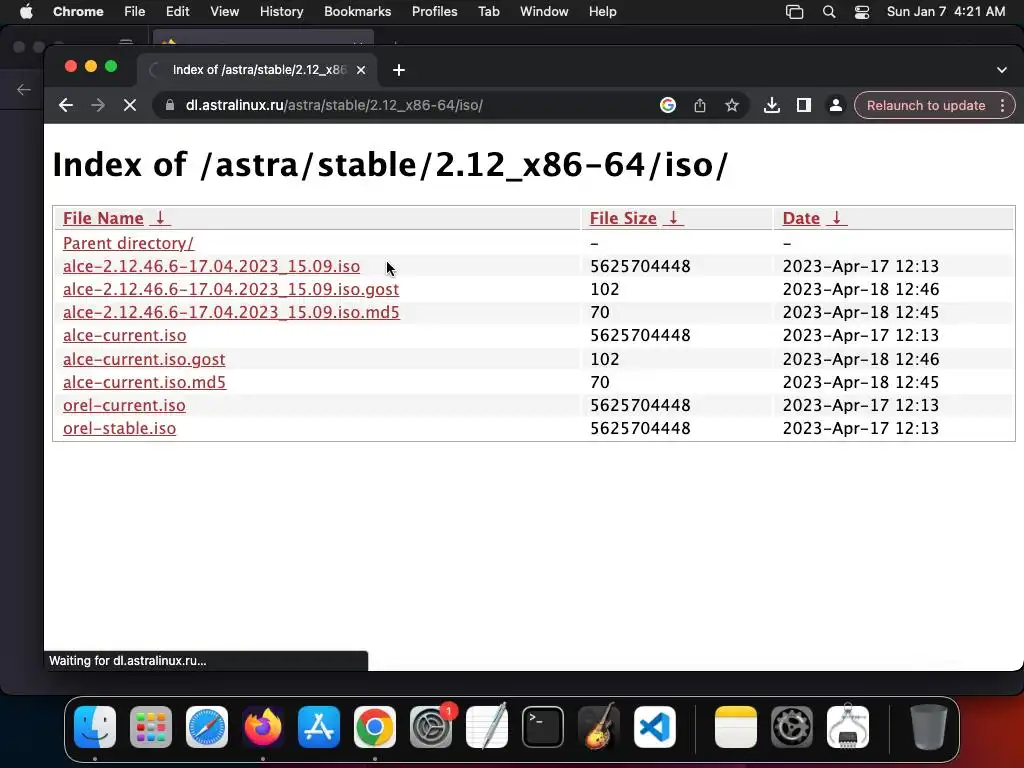Click Relaunch to update button
This screenshot has width=1024, height=768.
point(925,105)
